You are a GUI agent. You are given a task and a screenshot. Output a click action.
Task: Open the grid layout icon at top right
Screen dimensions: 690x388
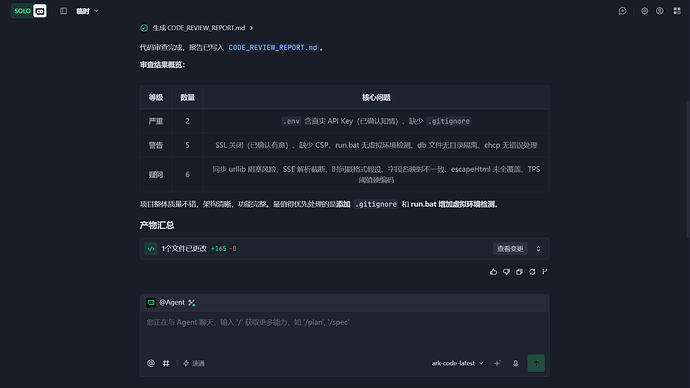[677, 11]
